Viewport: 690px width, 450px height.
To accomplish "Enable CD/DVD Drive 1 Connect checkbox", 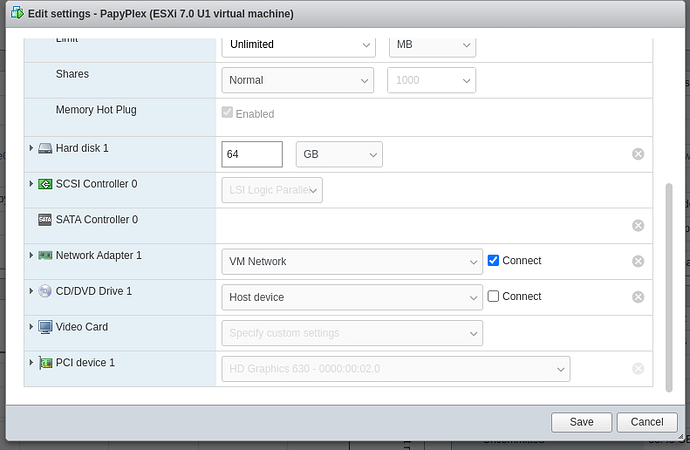I will [x=493, y=296].
